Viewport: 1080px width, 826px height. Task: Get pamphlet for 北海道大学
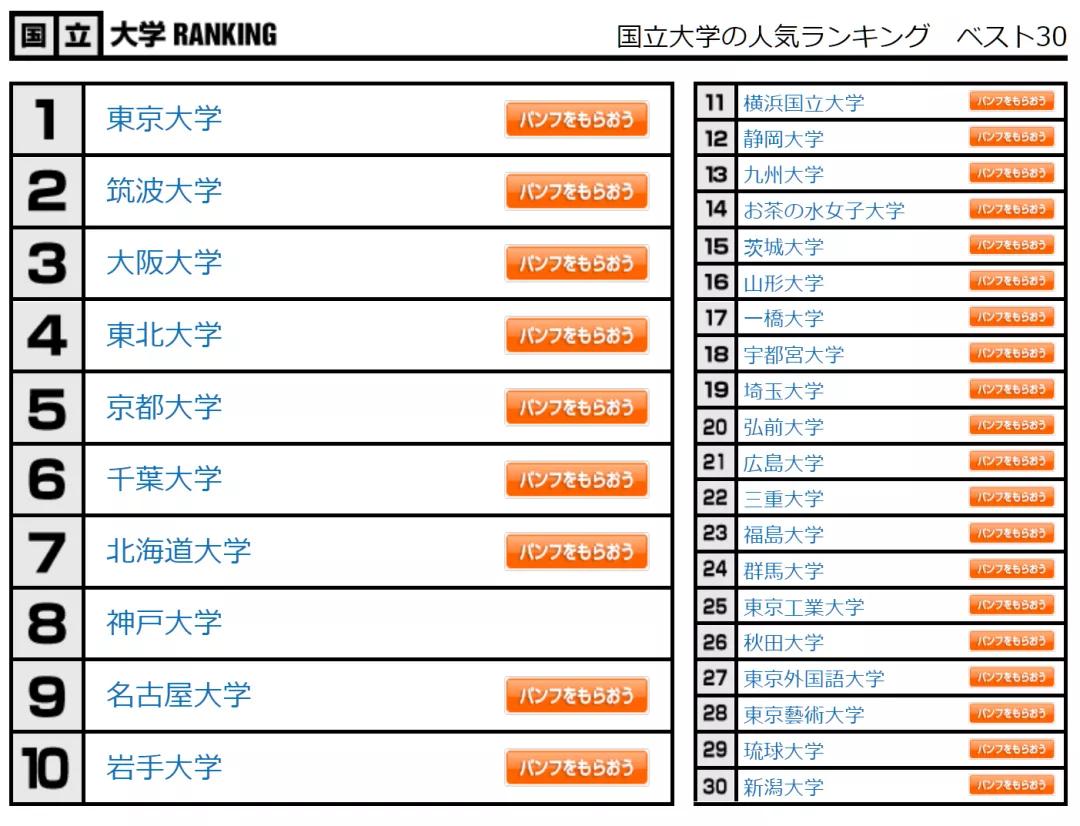(x=576, y=551)
